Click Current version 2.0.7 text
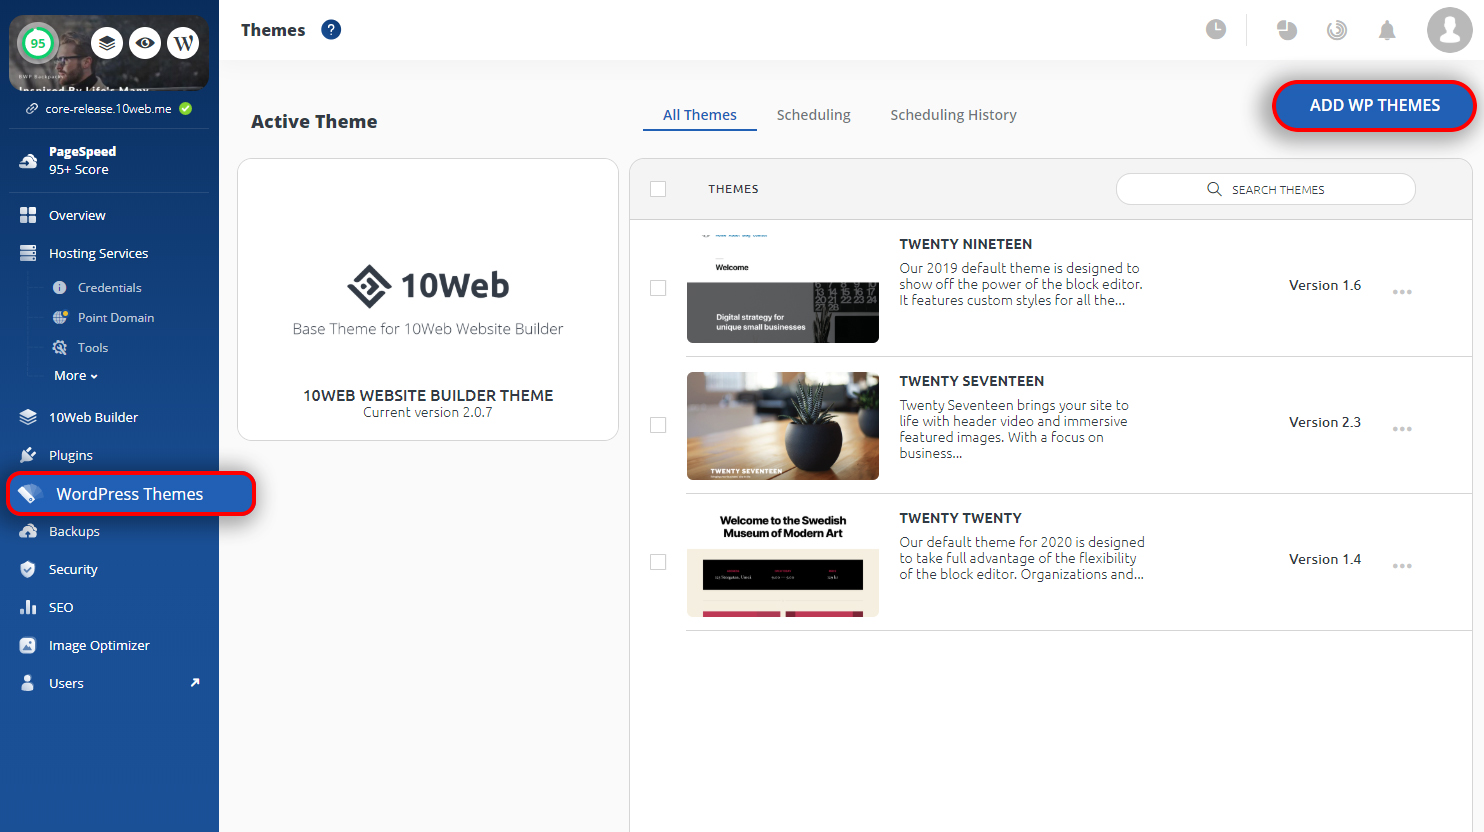1484x832 pixels. [x=428, y=412]
